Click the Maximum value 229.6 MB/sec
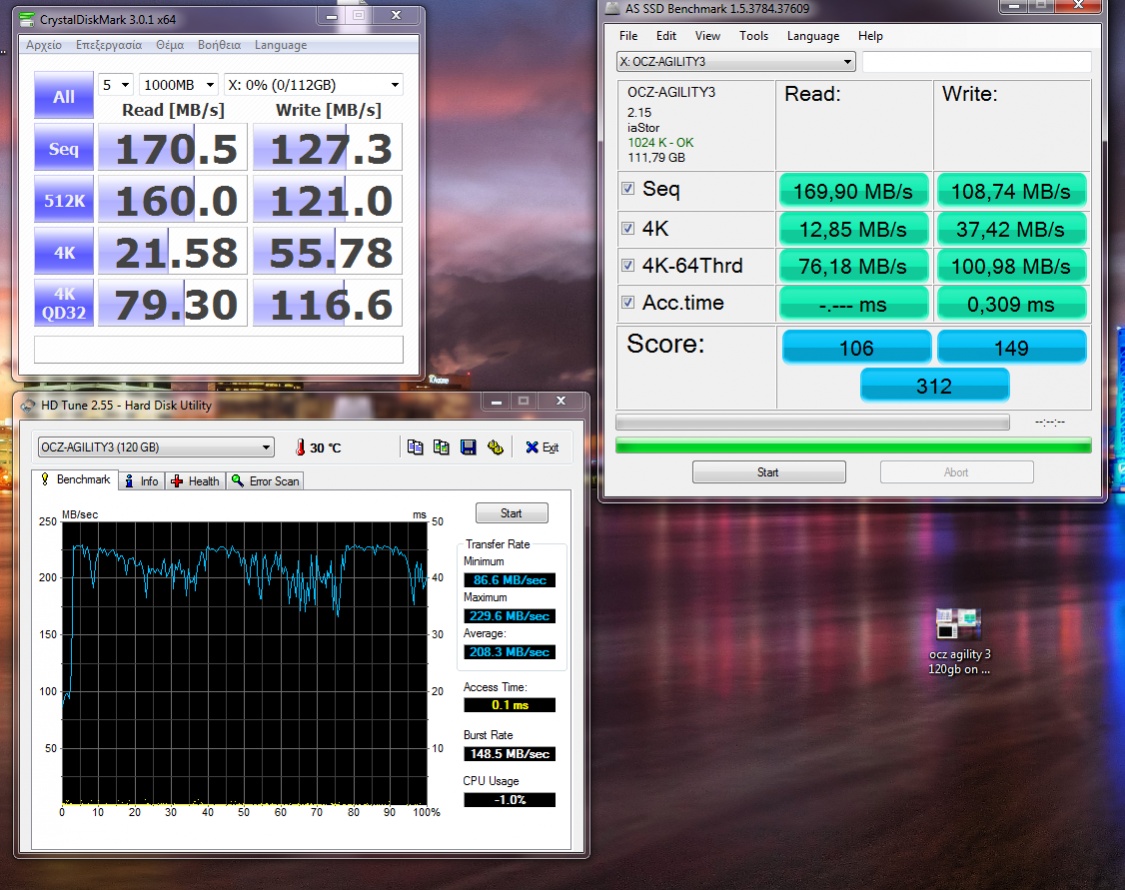Viewport: 1125px width, 890px height. 509,616
